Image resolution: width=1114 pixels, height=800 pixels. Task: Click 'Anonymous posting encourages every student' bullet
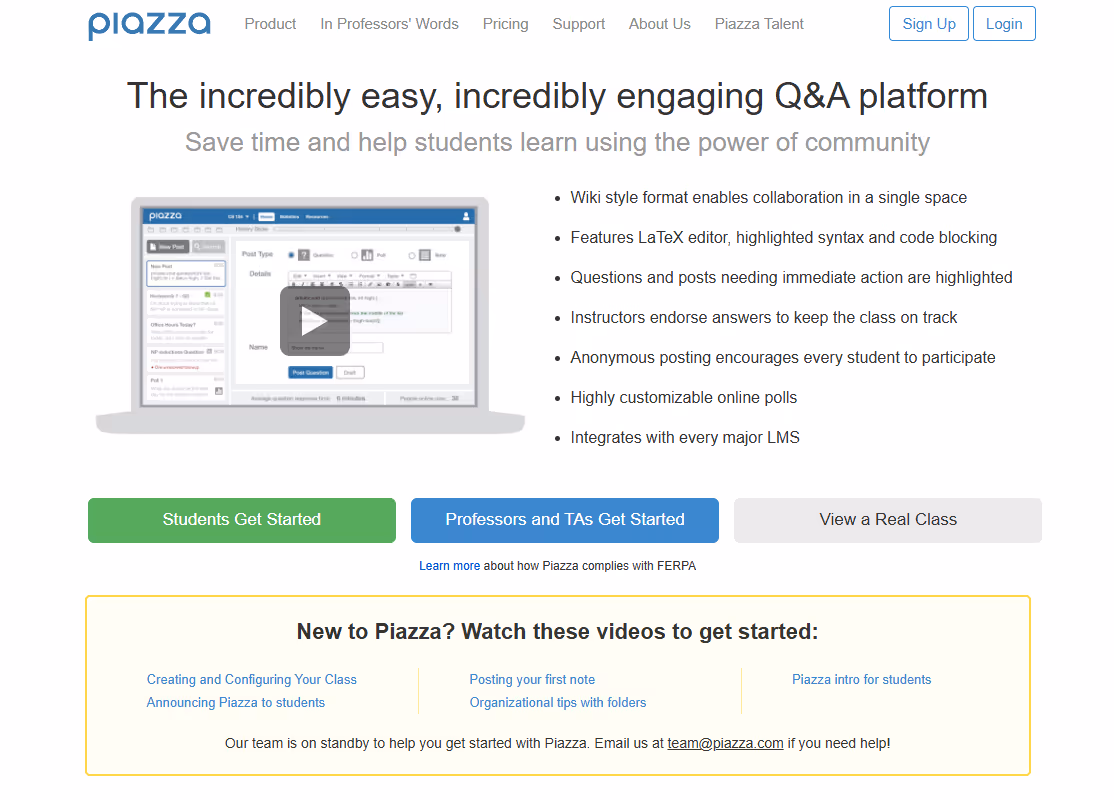point(783,357)
